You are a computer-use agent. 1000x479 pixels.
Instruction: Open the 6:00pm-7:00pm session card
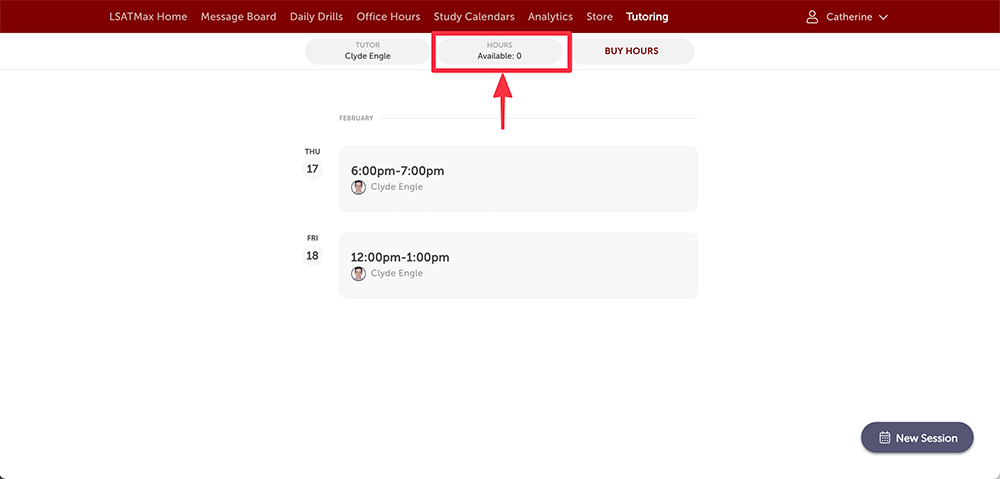click(x=518, y=179)
